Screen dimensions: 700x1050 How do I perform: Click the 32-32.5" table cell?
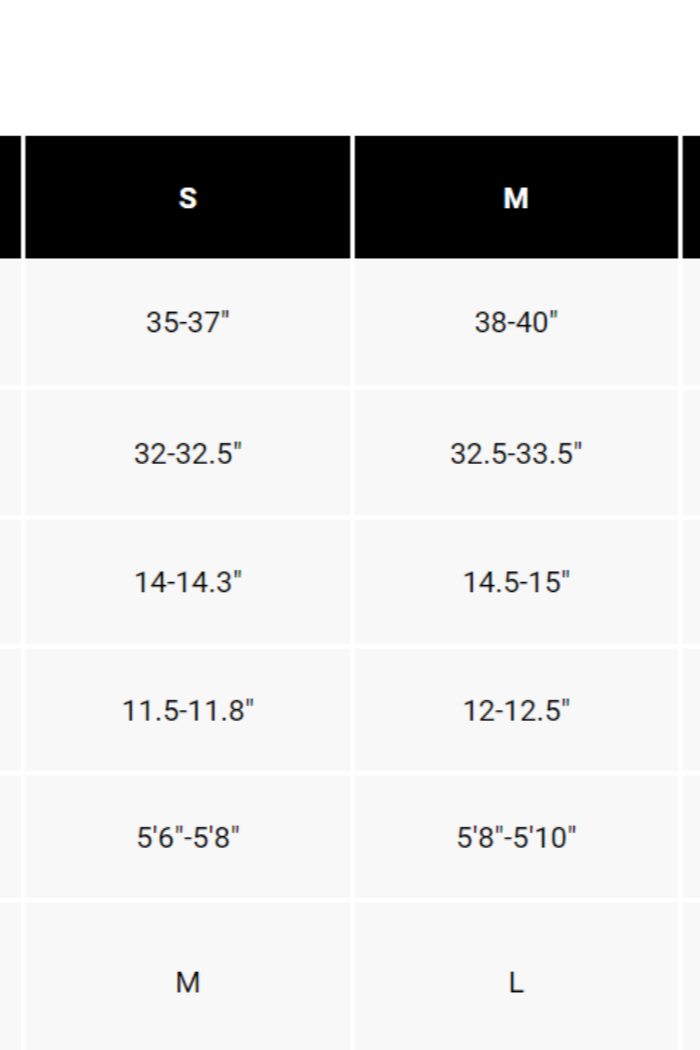tap(188, 453)
